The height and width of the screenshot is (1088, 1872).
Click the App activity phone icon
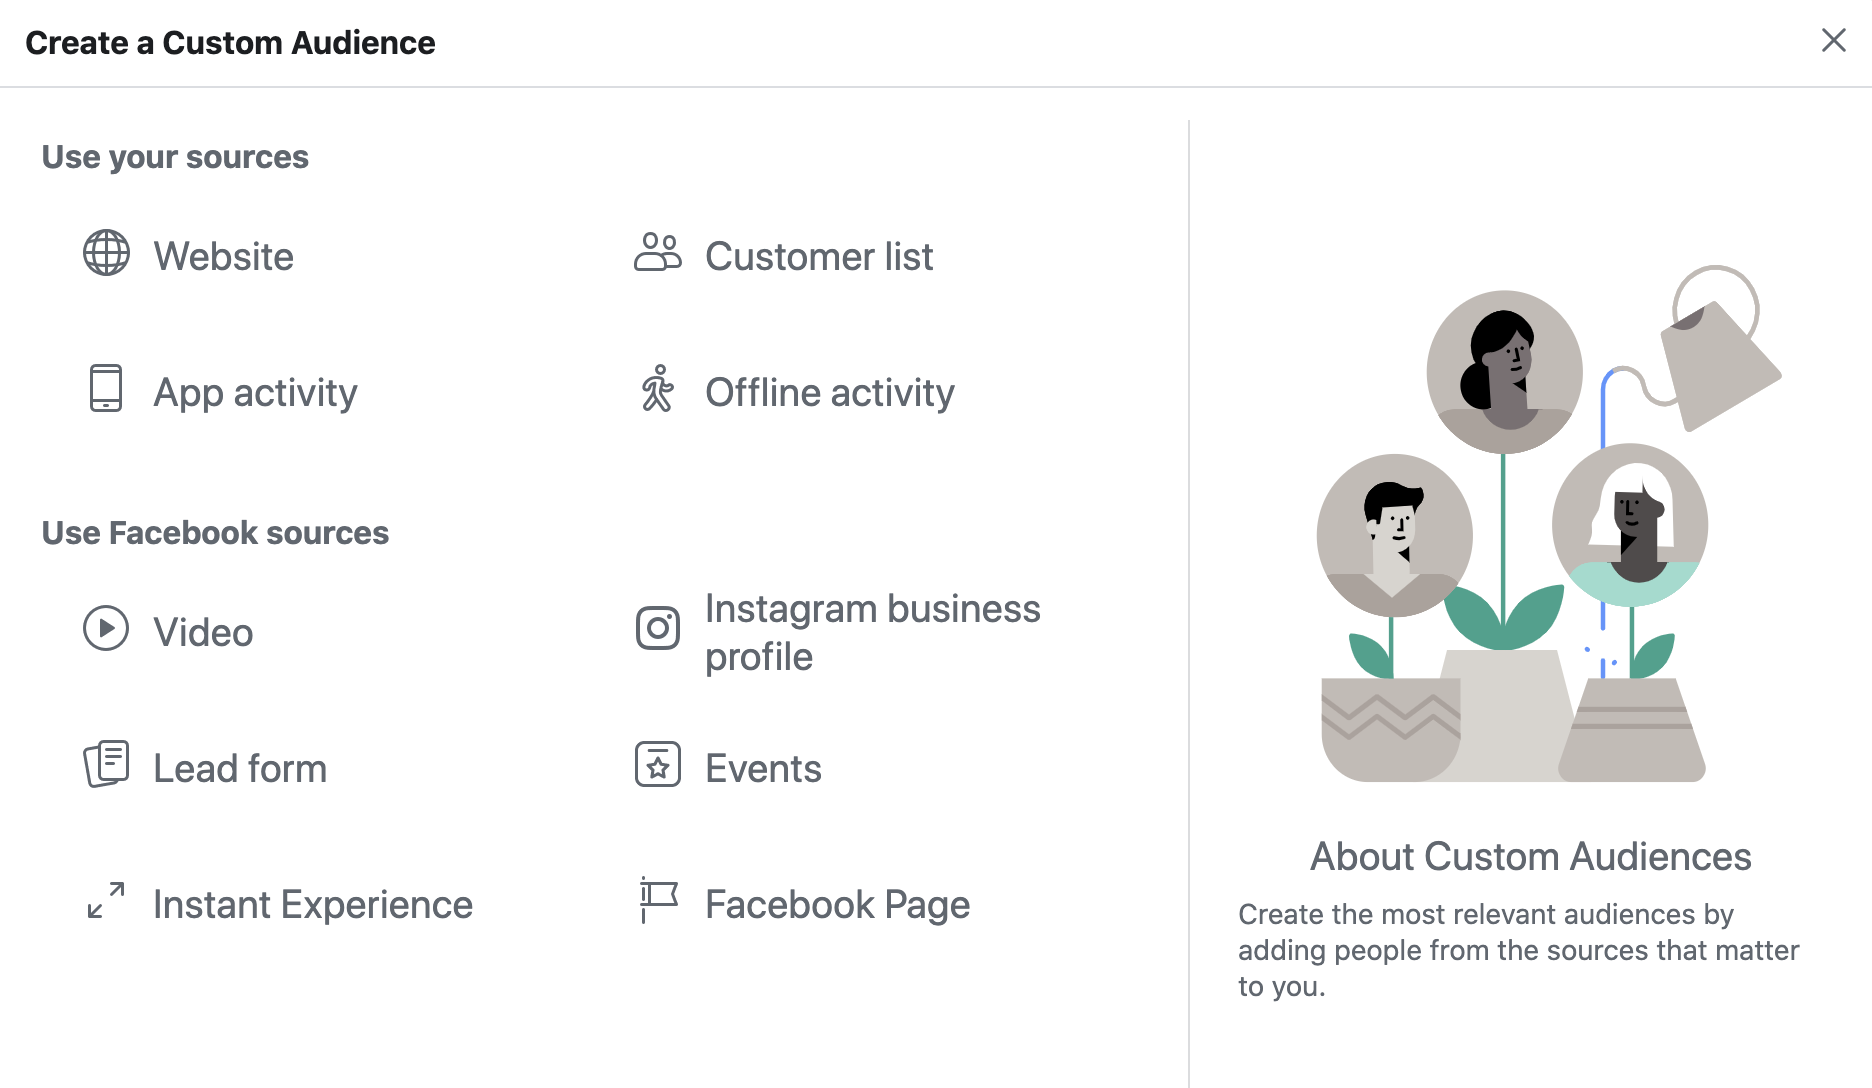tap(106, 388)
